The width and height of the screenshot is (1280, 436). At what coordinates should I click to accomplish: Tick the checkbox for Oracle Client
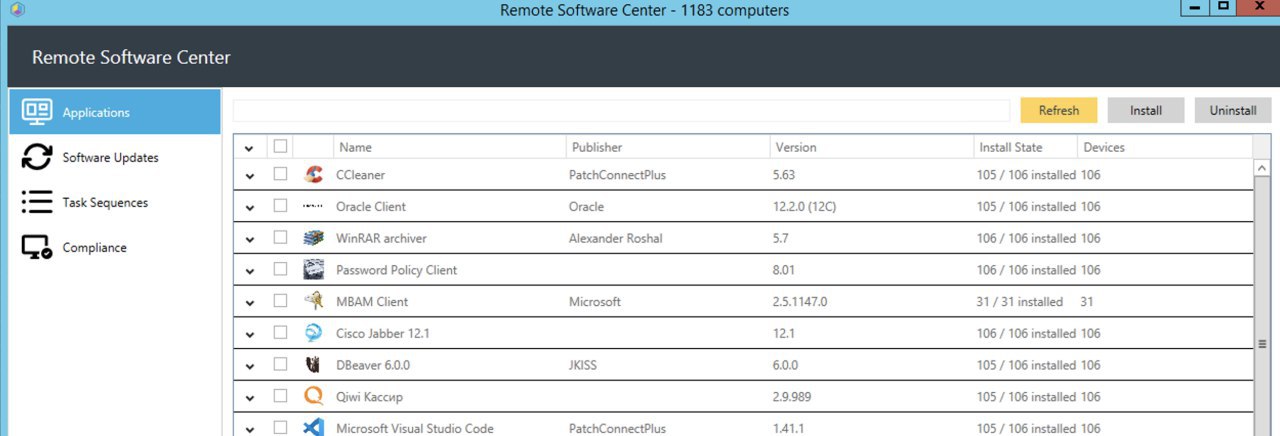pos(280,206)
